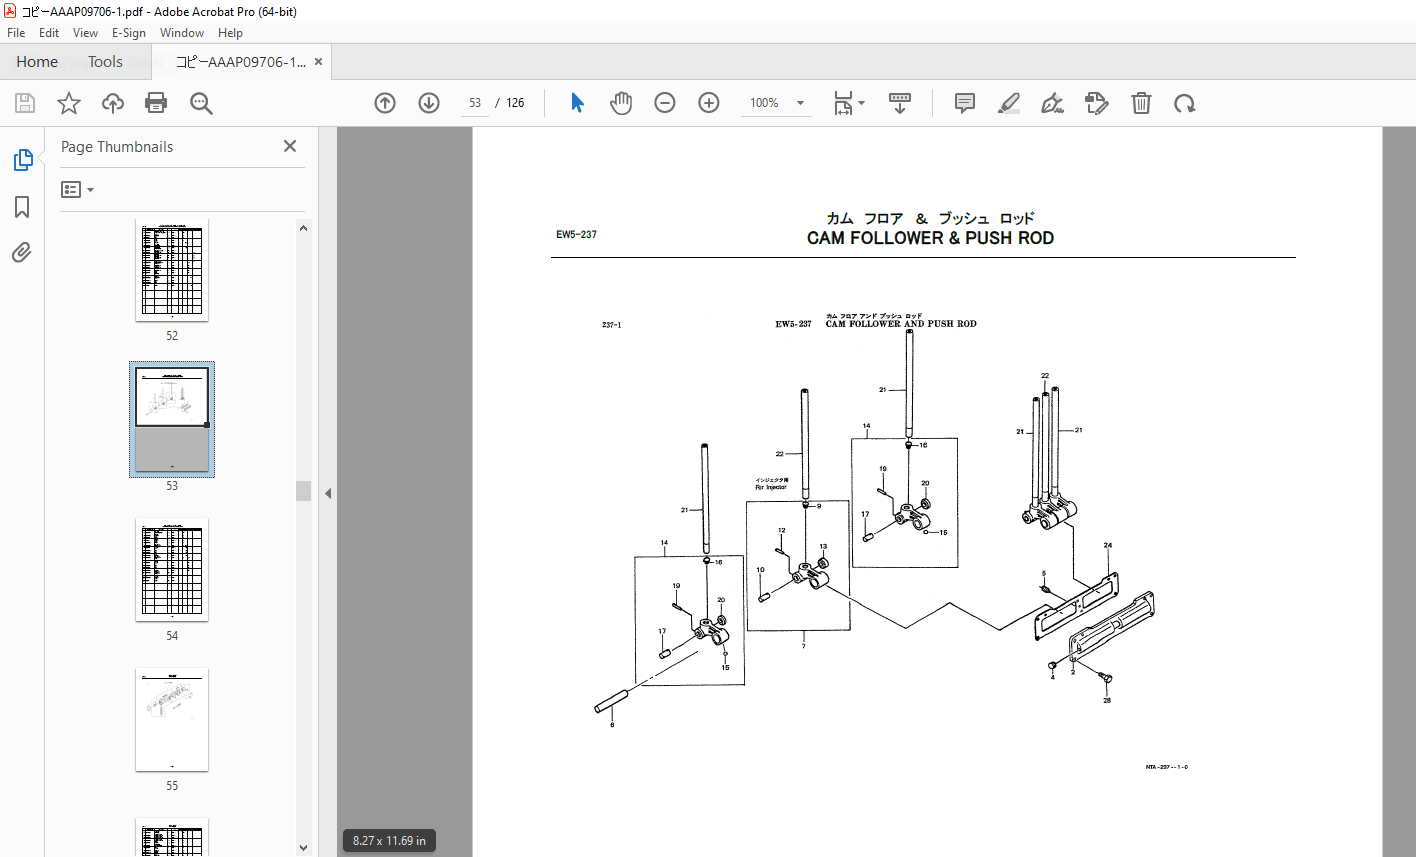The width and height of the screenshot is (1416, 857).
Task: Switch to the Home tab
Action: pyautogui.click(x=37, y=62)
